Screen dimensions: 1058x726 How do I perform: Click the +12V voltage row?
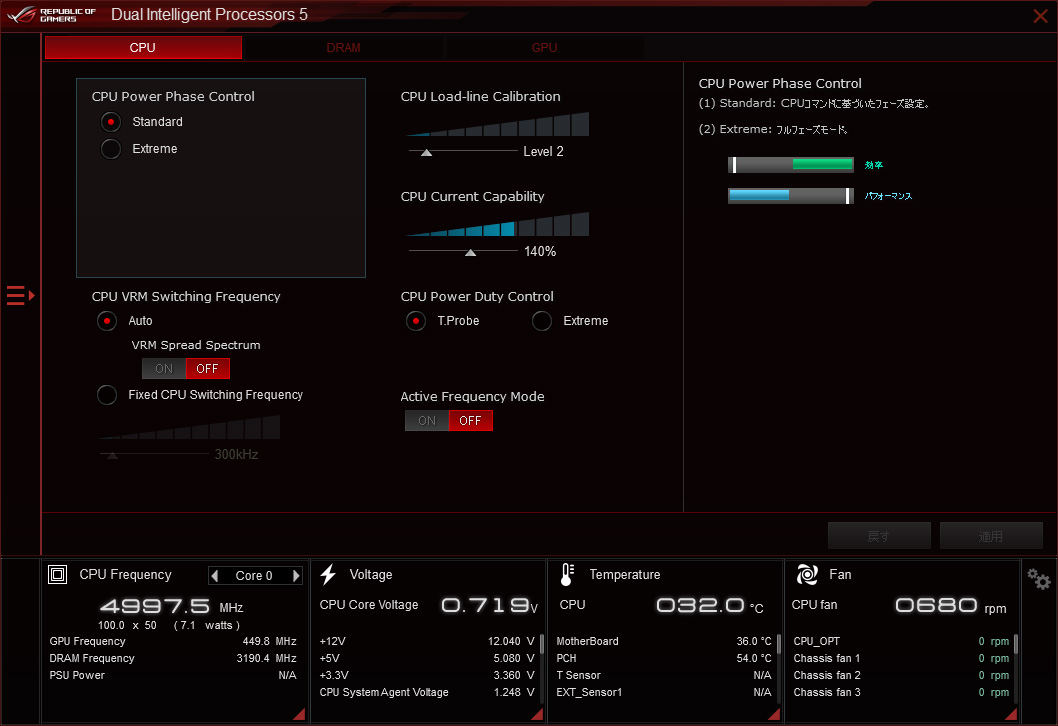pyautogui.click(x=427, y=642)
